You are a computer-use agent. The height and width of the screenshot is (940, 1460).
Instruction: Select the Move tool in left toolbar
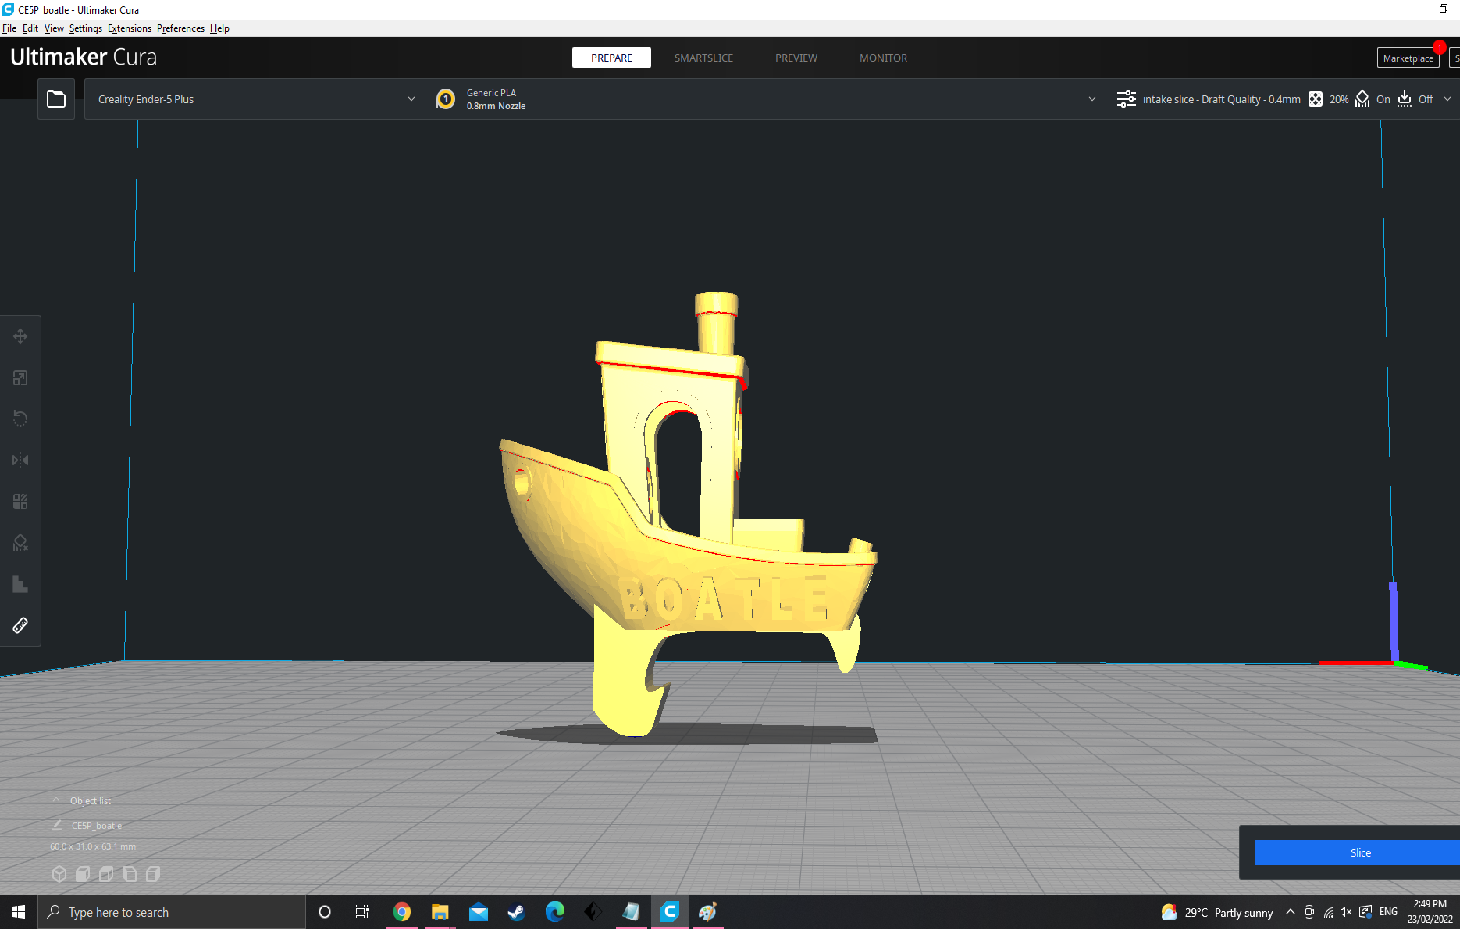point(20,336)
